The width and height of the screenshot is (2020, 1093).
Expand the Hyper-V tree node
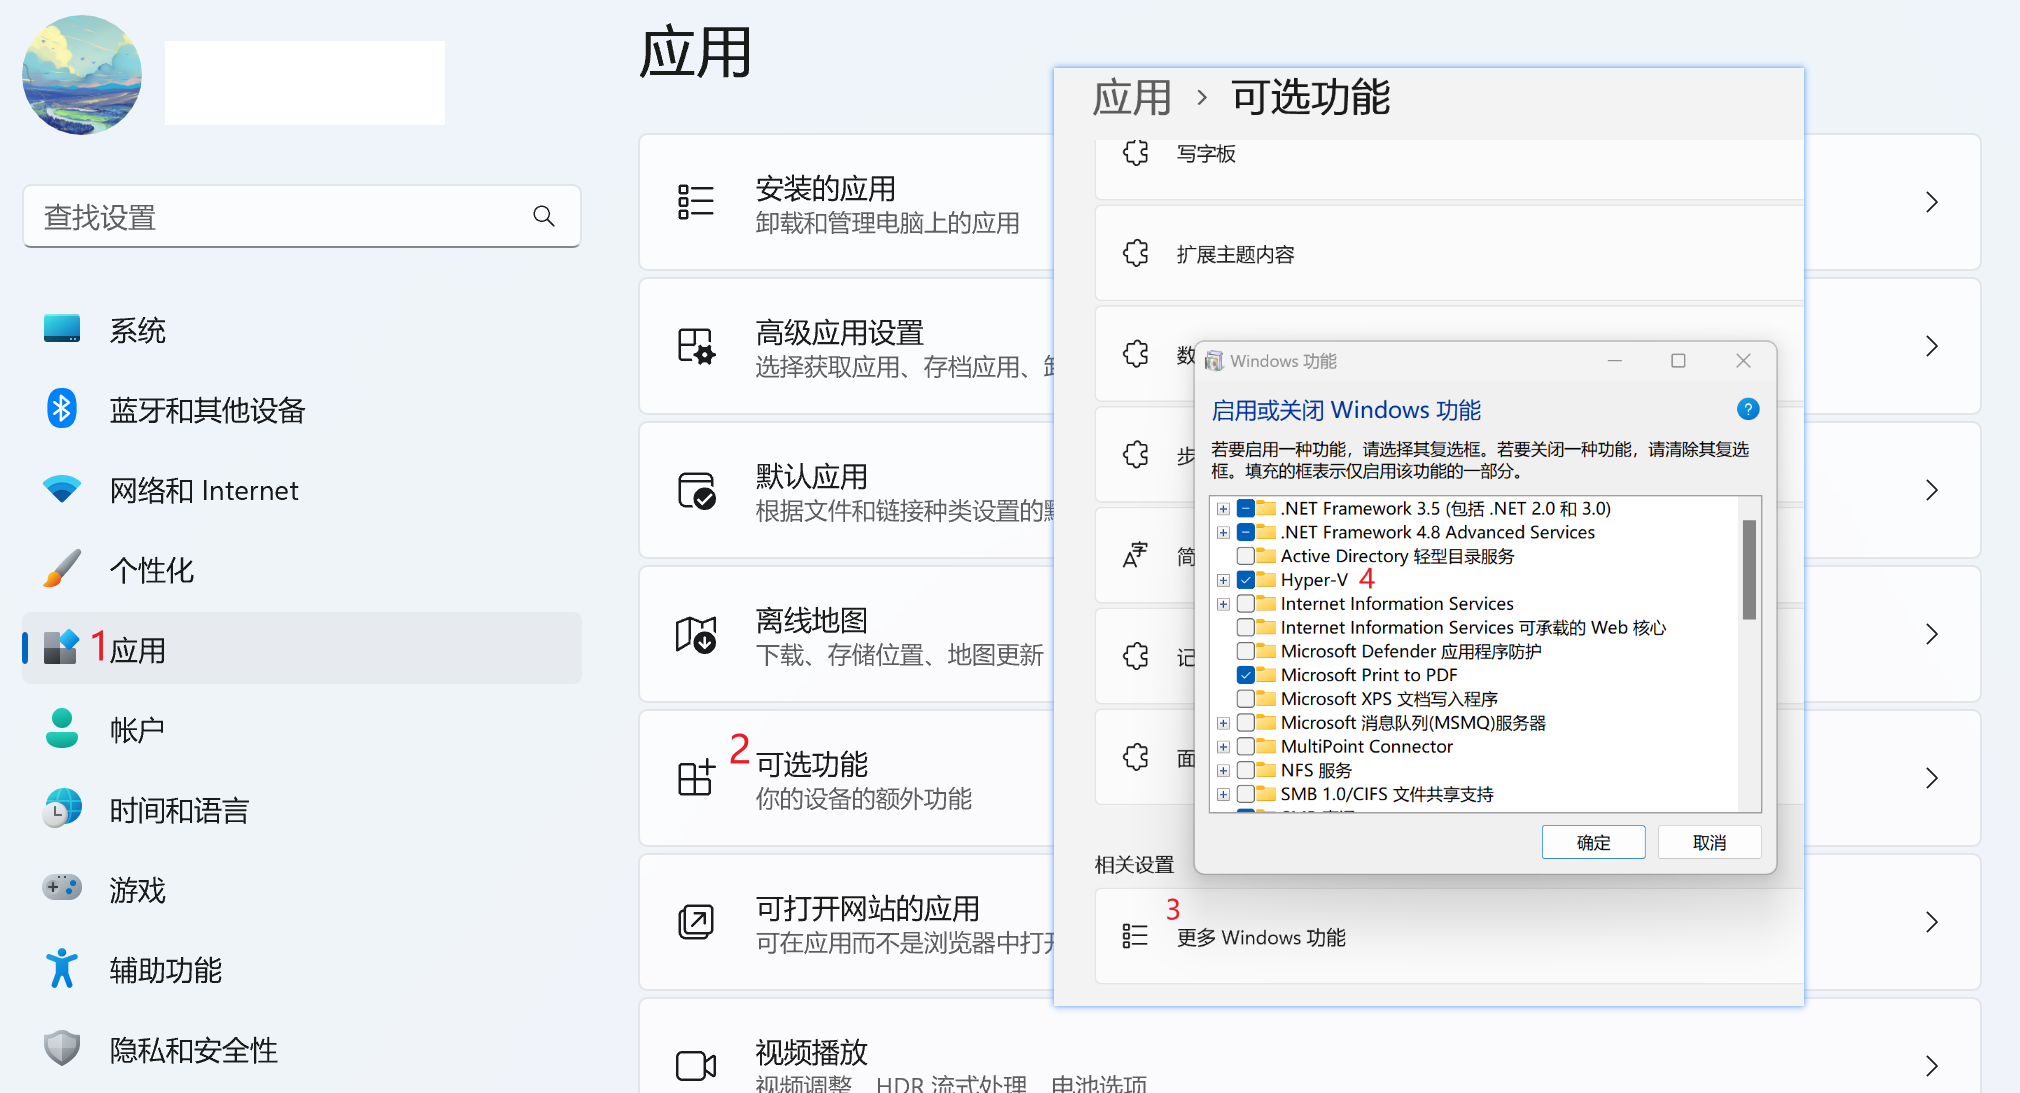click(x=1223, y=580)
